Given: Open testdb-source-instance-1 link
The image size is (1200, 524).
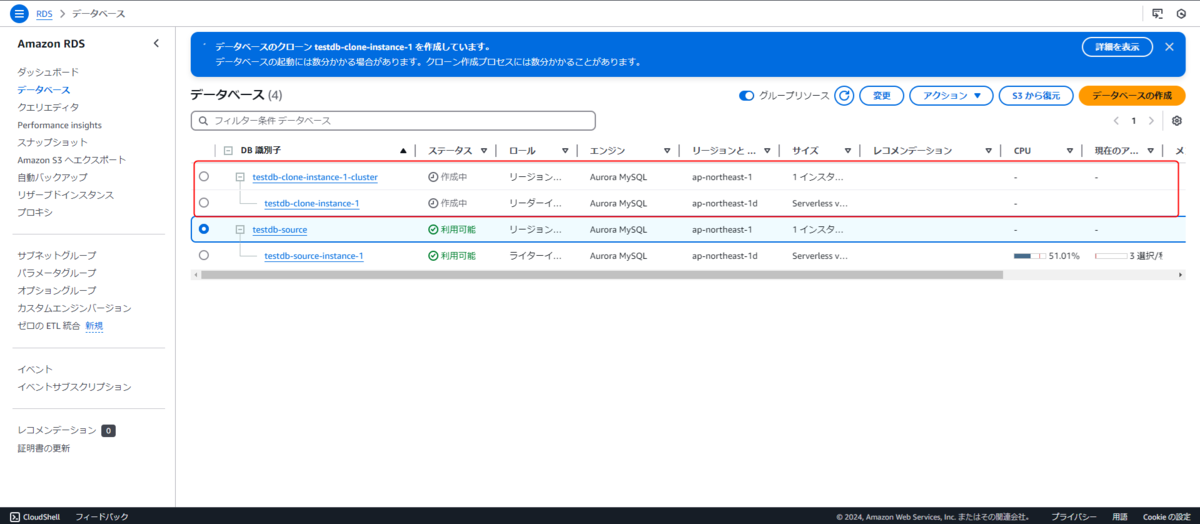Looking at the screenshot, I should click(313, 255).
